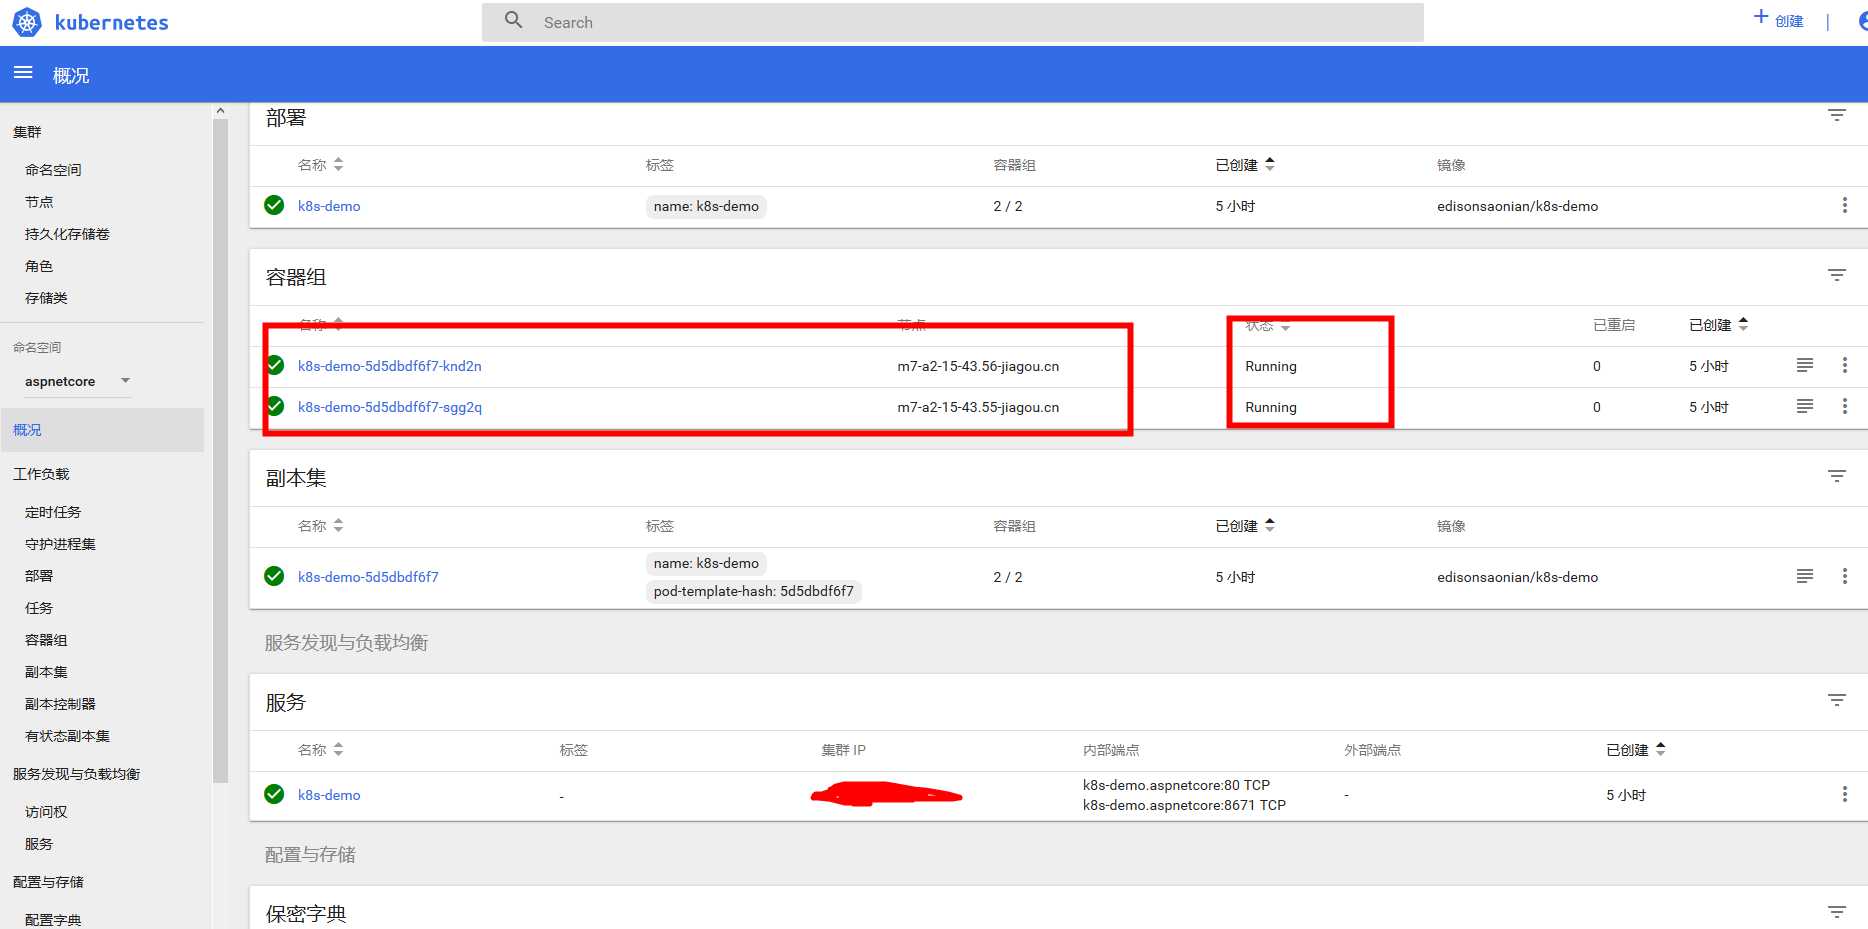Click the 服务发现与负载均衡 sidebar heading
The width and height of the screenshot is (1868, 929).
[x=76, y=774]
